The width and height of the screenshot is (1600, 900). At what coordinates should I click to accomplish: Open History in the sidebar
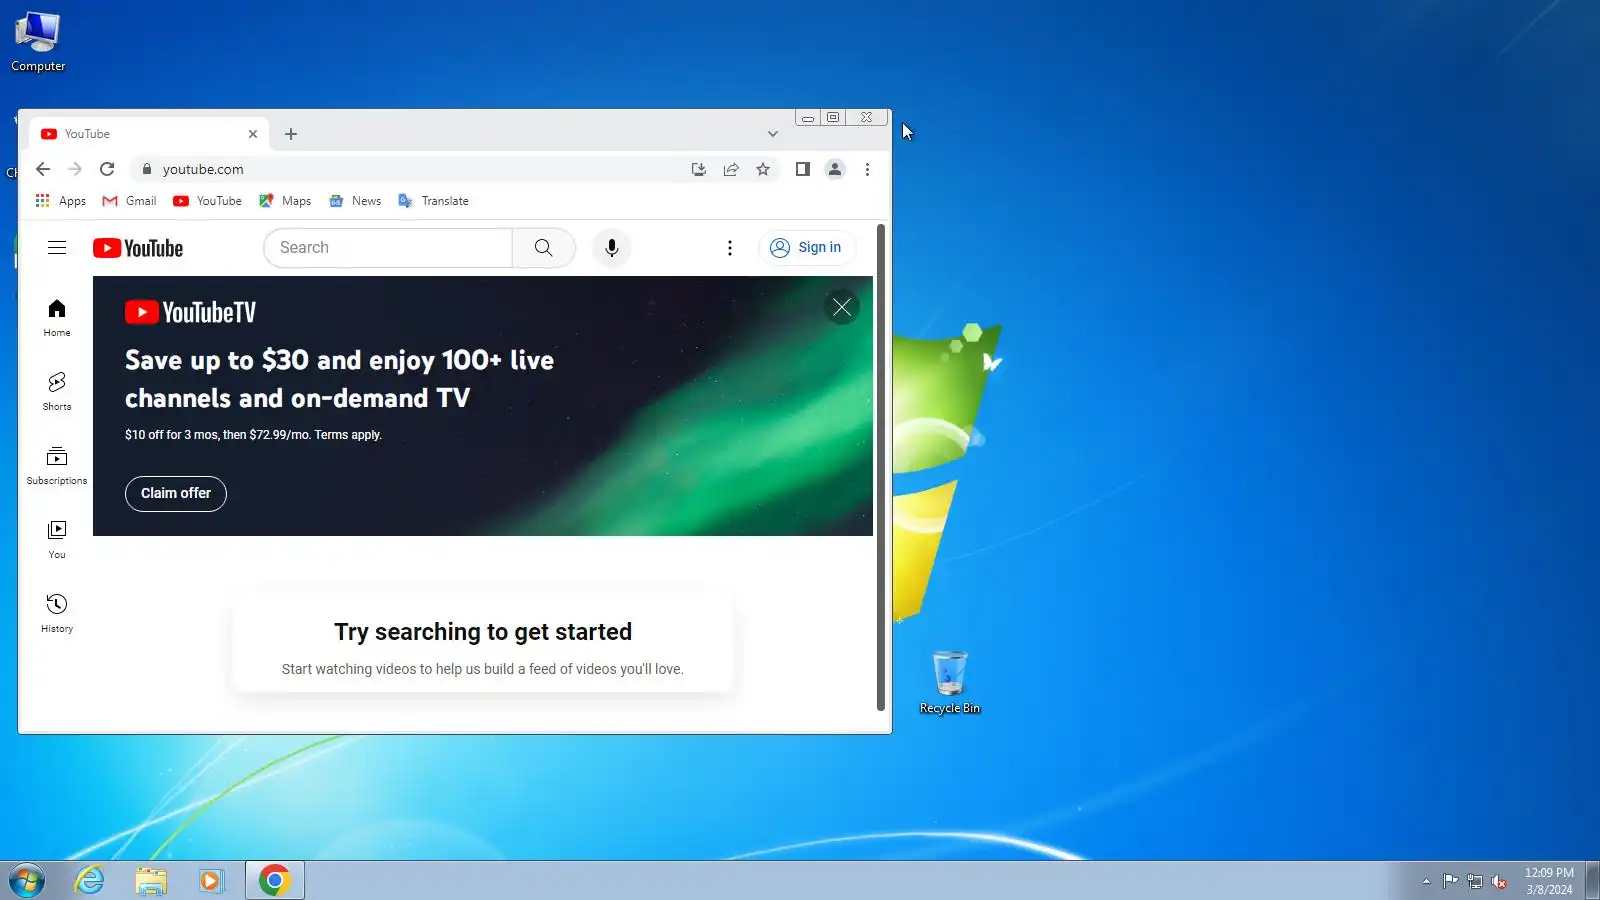57,614
